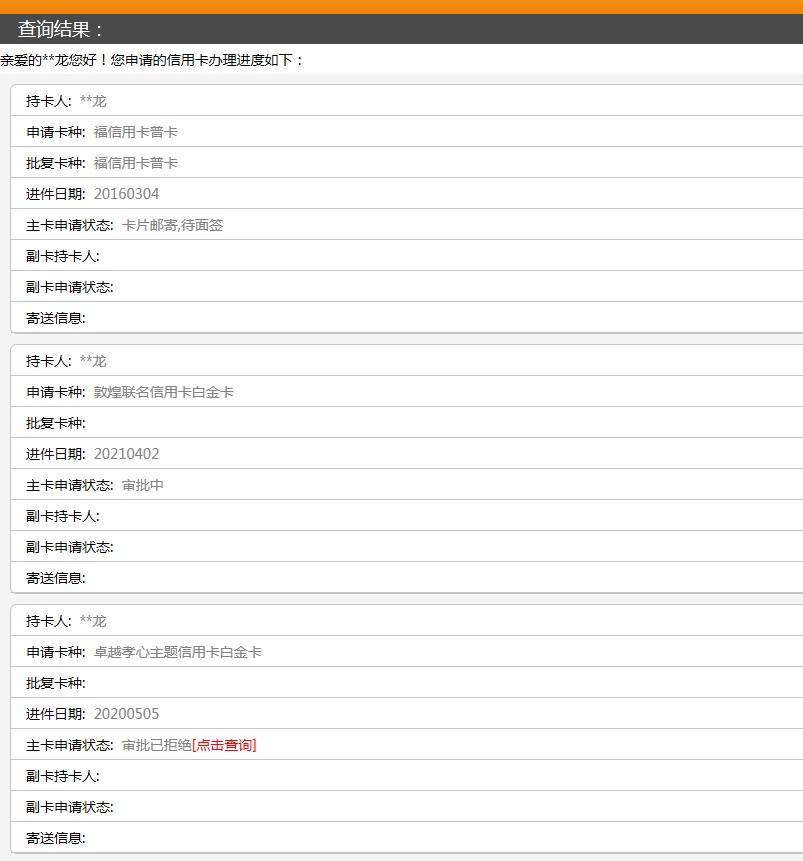Click the 进件日期 label beside 20210402

click(x=55, y=454)
